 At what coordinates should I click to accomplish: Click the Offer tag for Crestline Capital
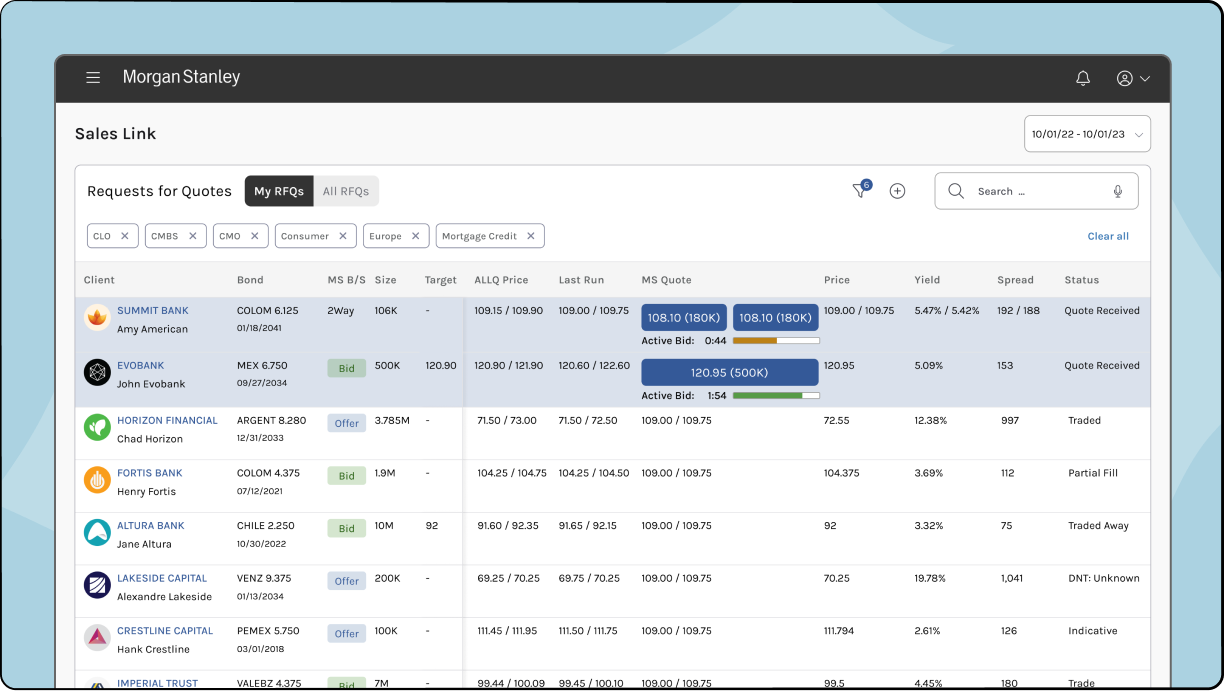[347, 634]
